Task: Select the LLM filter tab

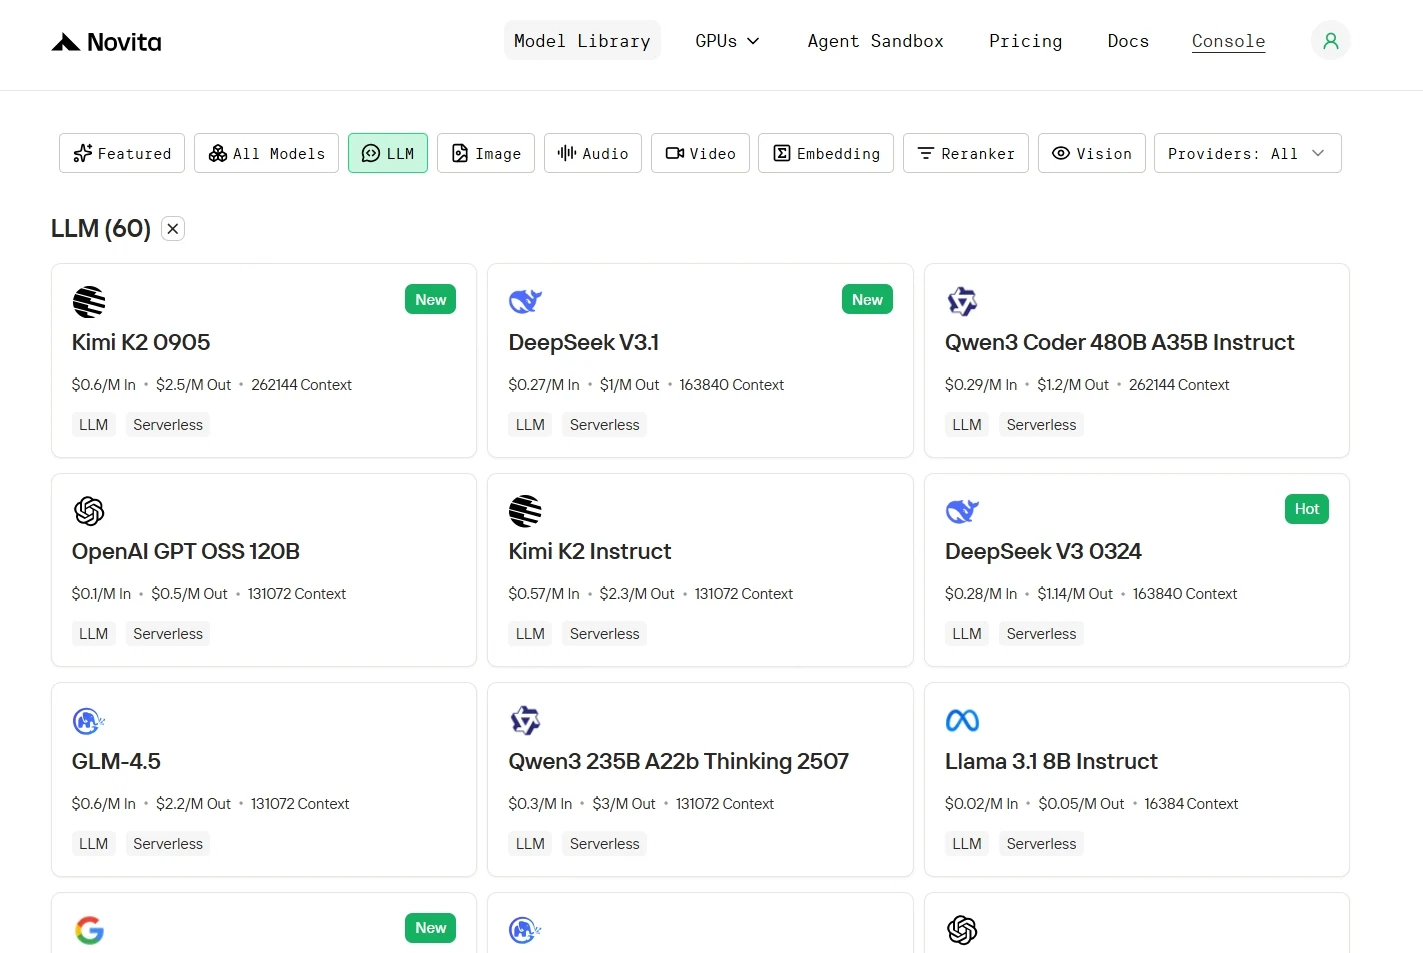Action: pyautogui.click(x=388, y=153)
